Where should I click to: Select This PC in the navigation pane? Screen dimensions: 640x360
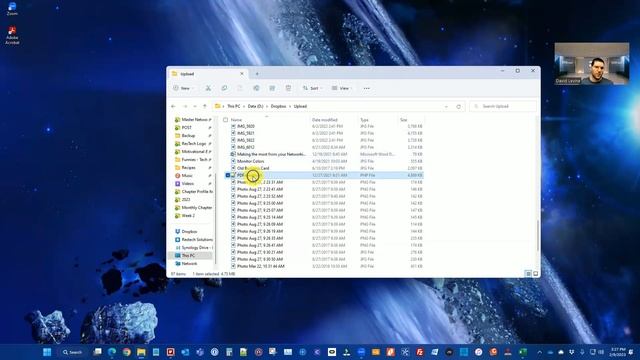coord(191,256)
